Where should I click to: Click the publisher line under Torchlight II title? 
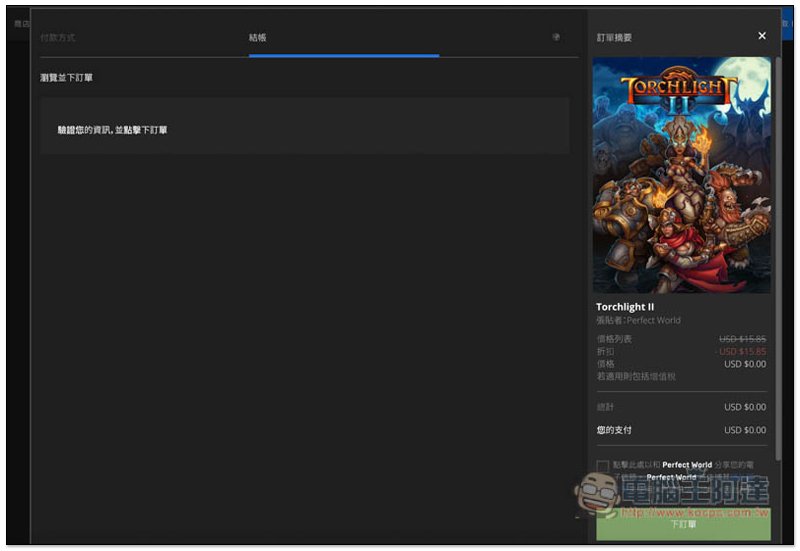pos(638,320)
